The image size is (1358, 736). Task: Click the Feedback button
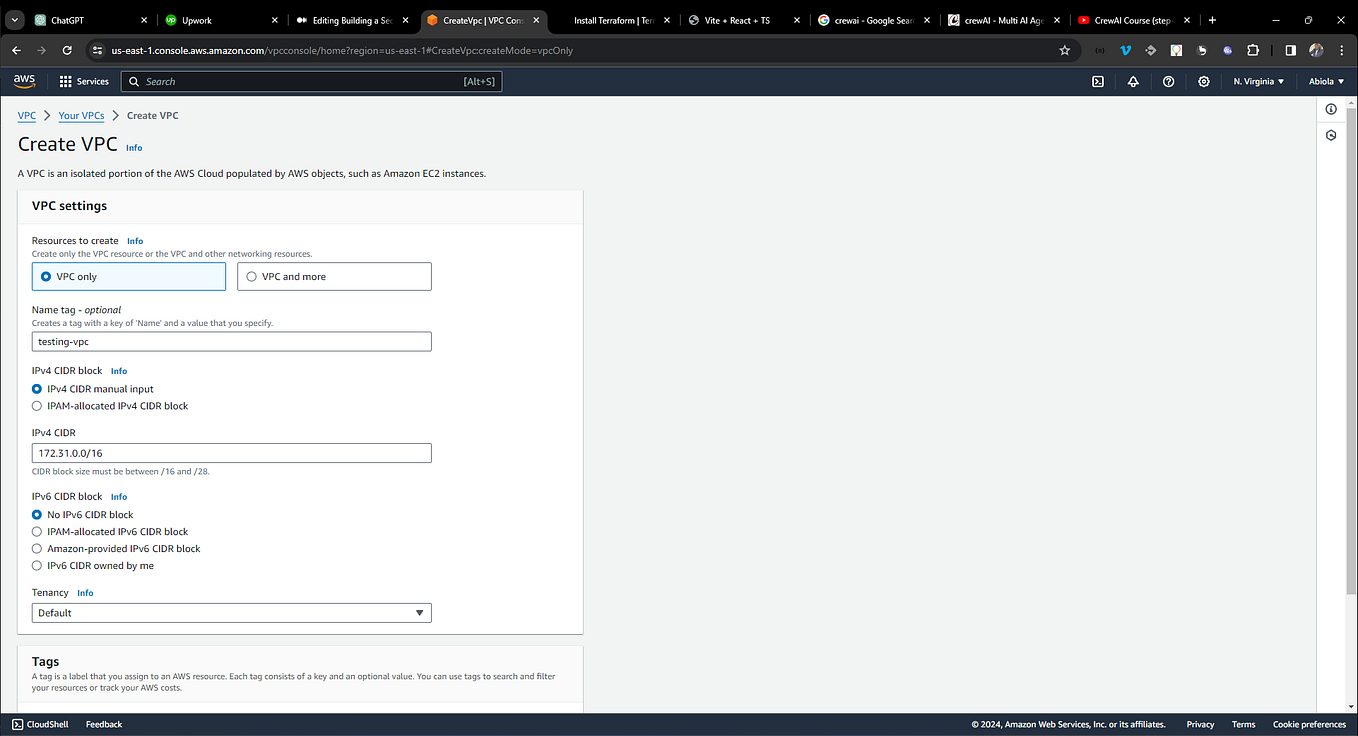[x=104, y=724]
